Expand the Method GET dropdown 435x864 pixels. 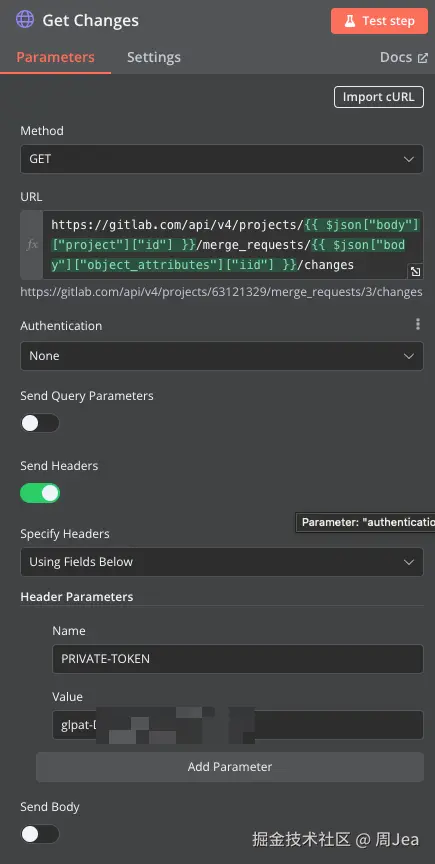click(222, 159)
